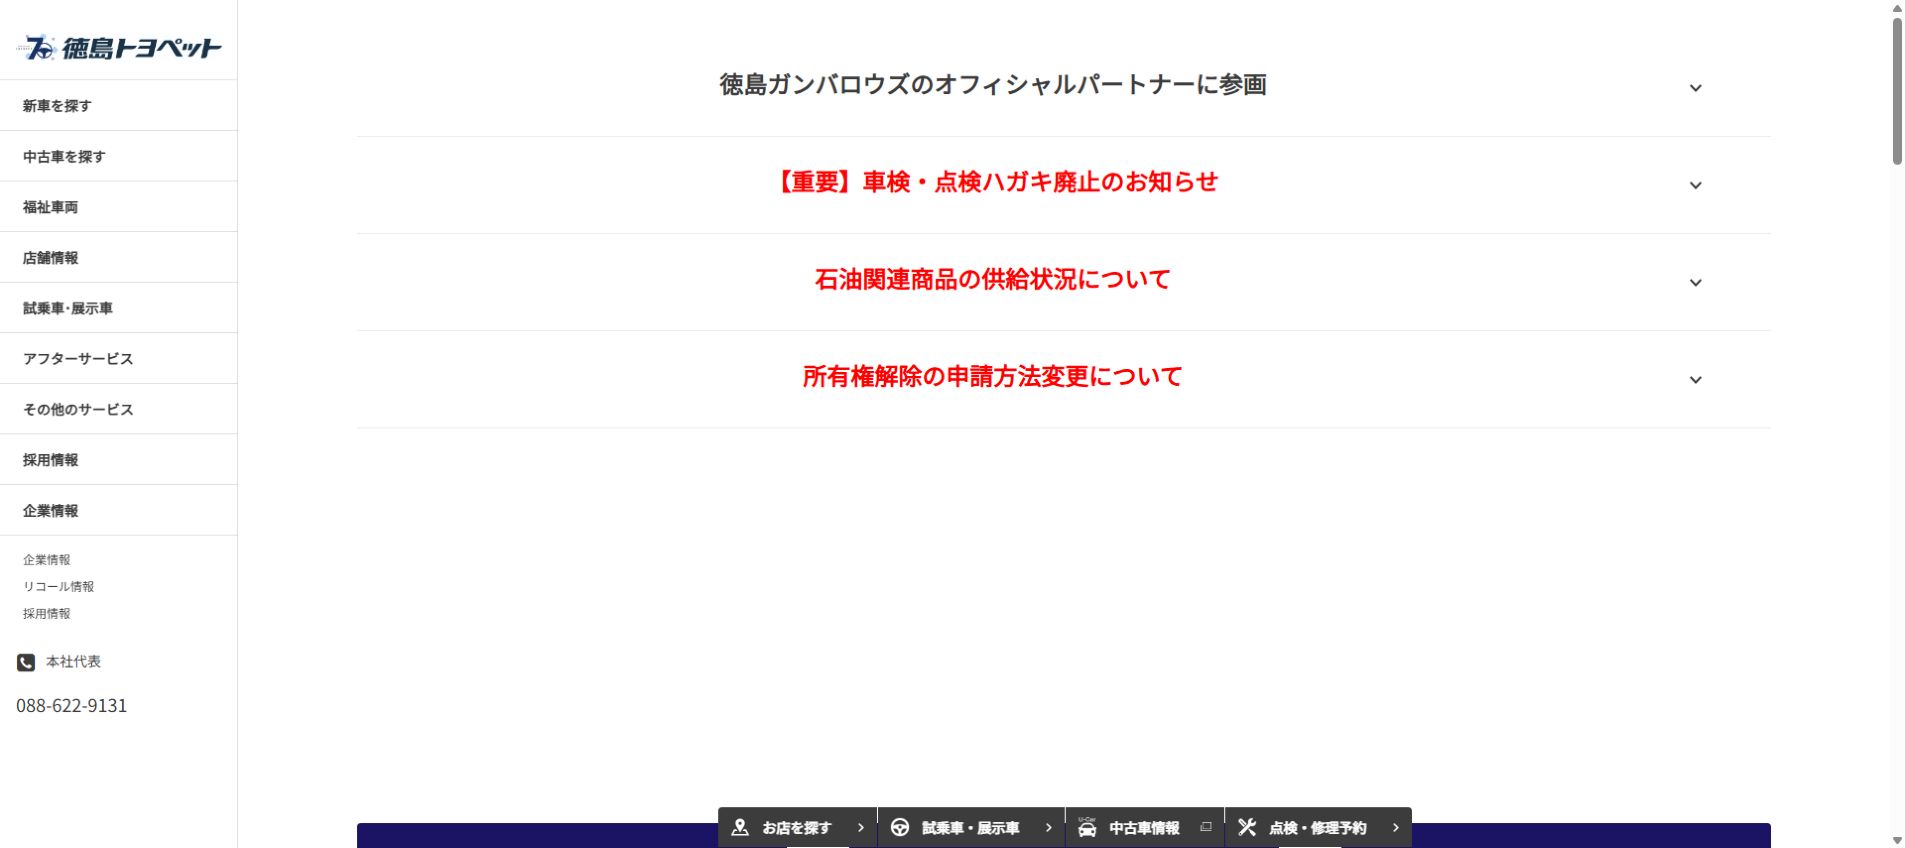This screenshot has width=1905, height=848.
Task: Follow the small 企業情報 sub-link
Action: (x=47, y=560)
